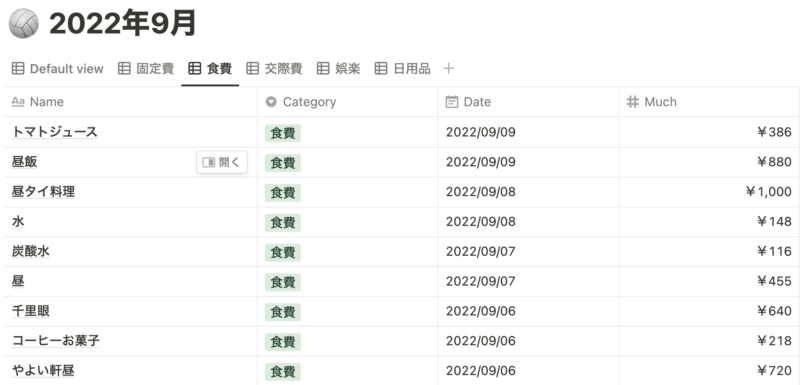Click the 昼飯 name cell
The width and height of the screenshot is (800, 385).
tap(131, 162)
